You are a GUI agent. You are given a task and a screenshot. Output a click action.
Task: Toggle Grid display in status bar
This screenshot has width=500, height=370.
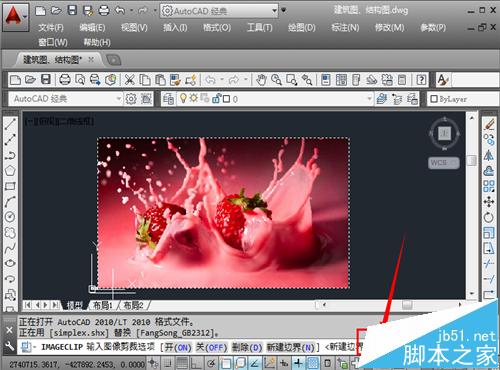(182, 363)
